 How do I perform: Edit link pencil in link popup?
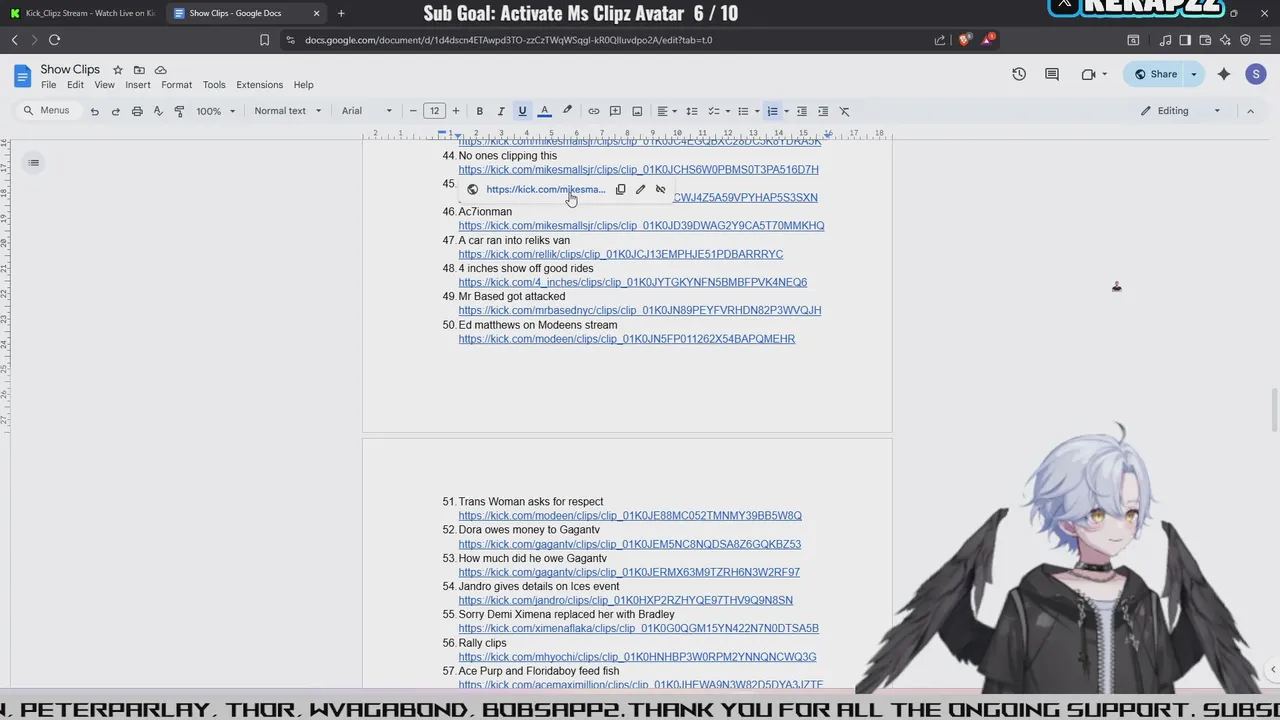[x=640, y=189]
